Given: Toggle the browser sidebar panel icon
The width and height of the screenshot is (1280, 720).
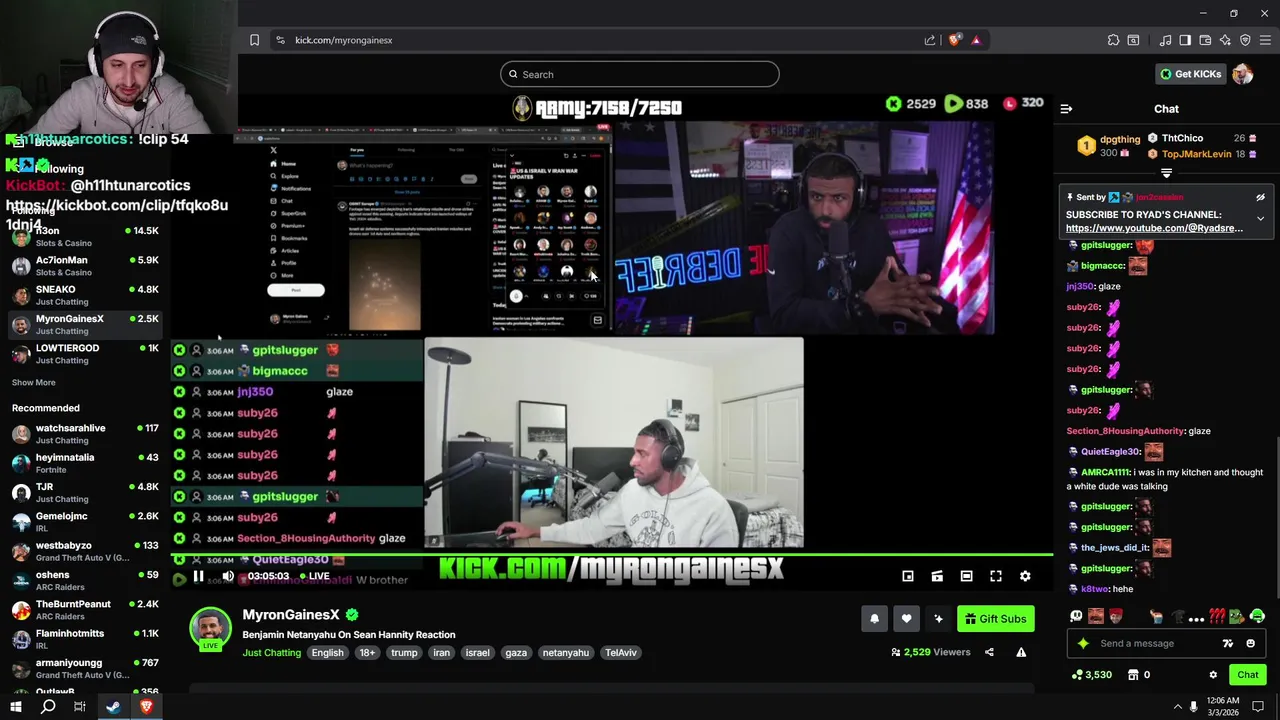Looking at the screenshot, I should click(1185, 40).
